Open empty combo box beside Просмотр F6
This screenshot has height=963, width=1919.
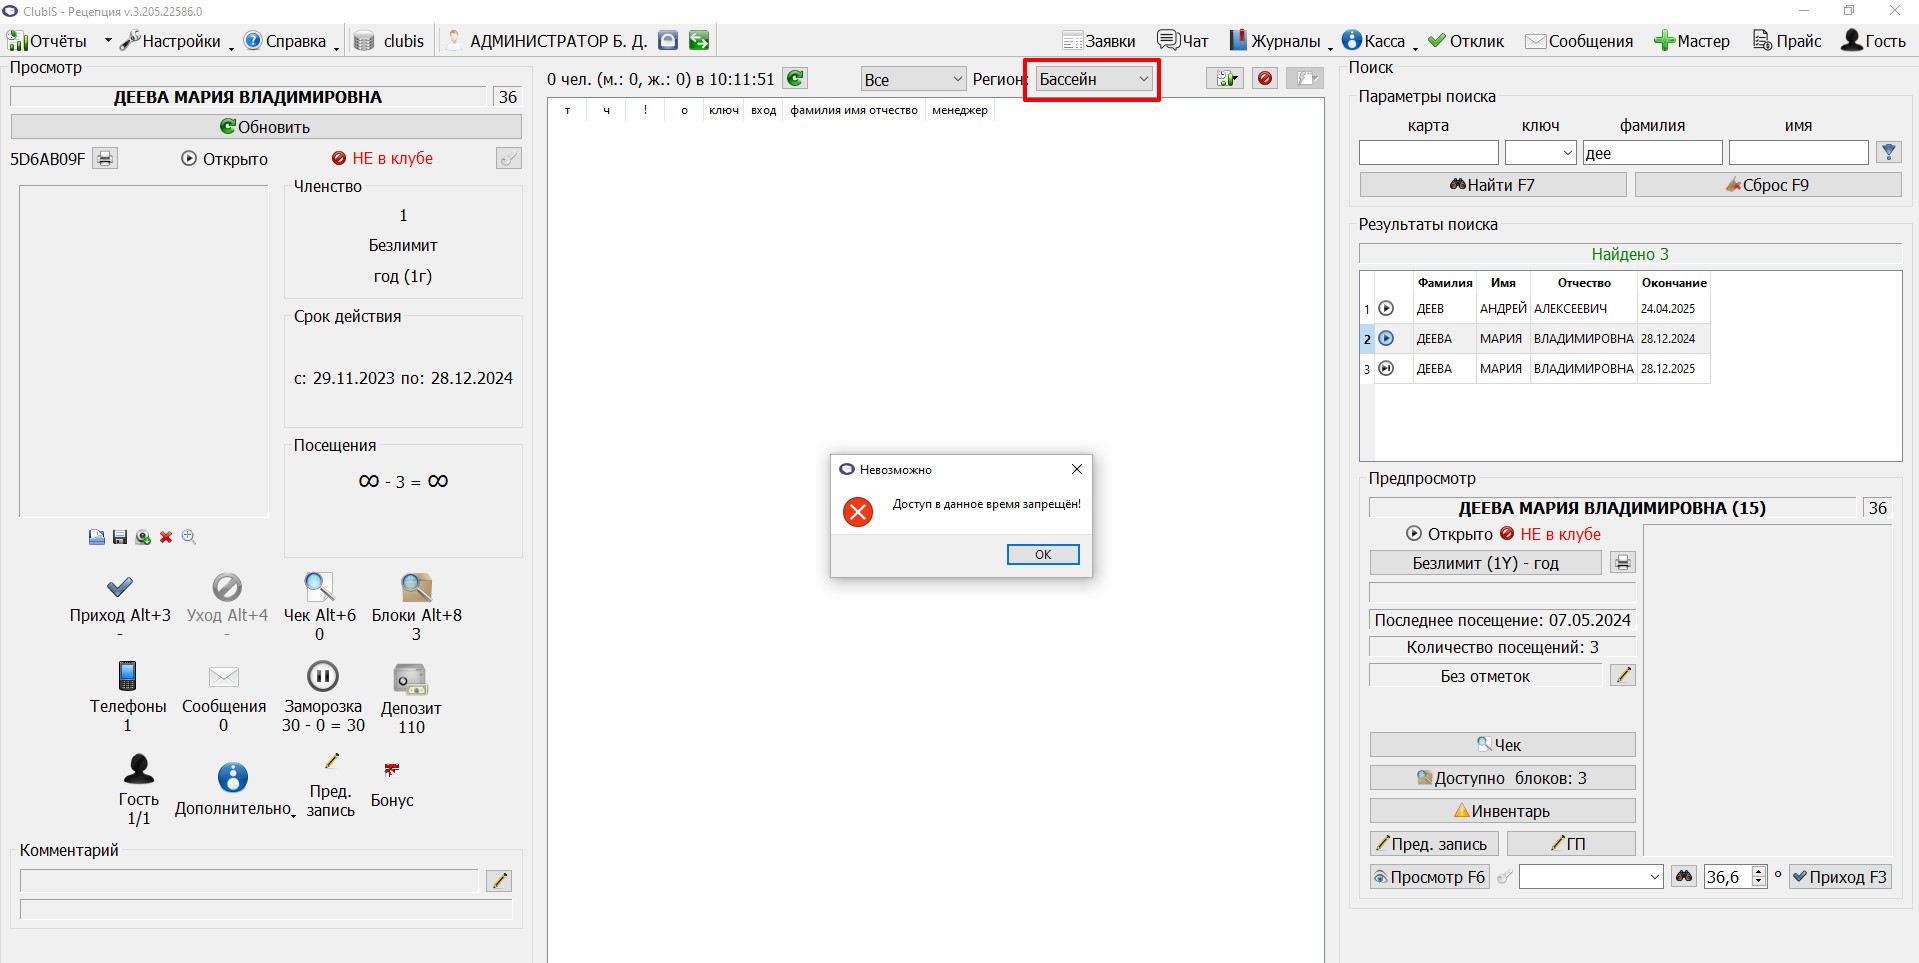[x=1591, y=877]
